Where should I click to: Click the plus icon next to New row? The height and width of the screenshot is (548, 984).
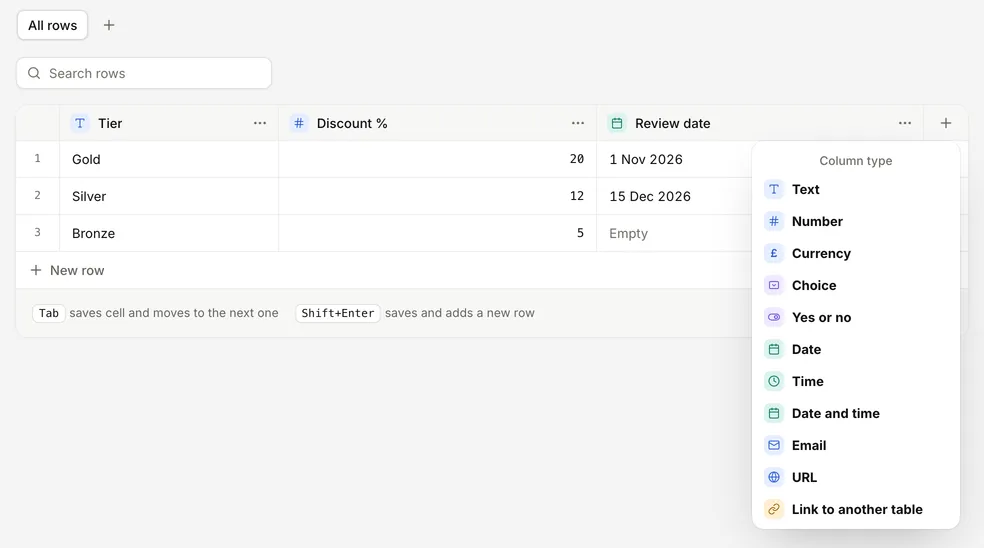point(36,270)
